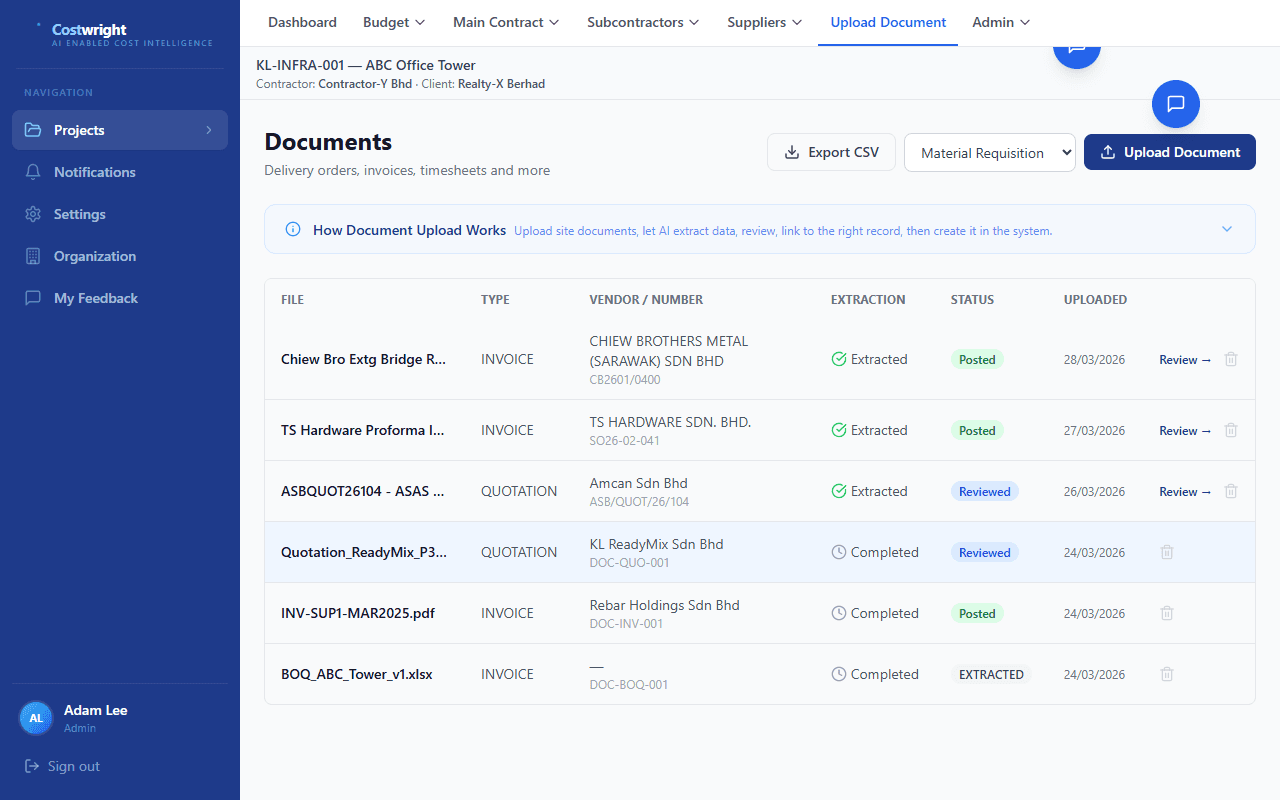Image resolution: width=1280 pixels, height=800 pixels.
Task: Open Notifications in the sidebar
Action: coord(120,172)
